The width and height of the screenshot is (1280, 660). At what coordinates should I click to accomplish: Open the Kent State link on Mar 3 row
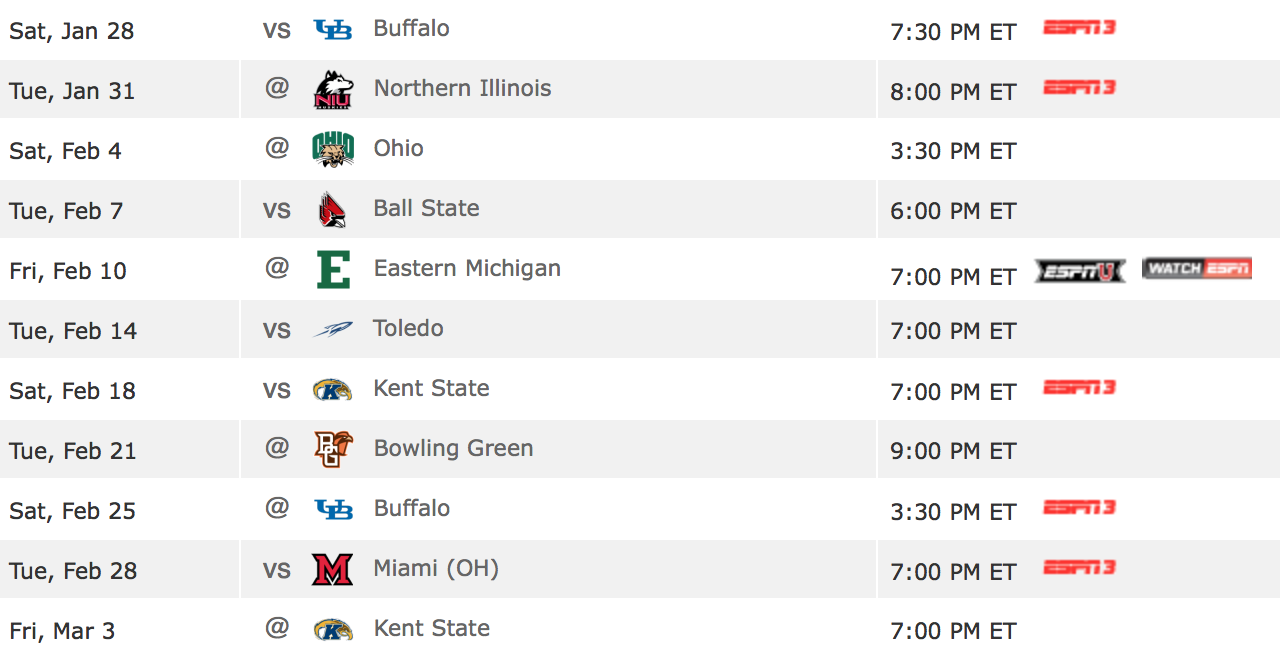click(431, 628)
